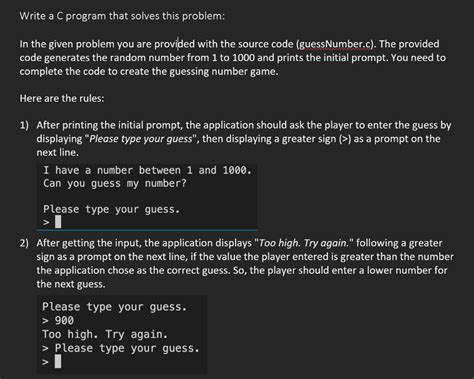Viewport: 474px width, 379px height.
Task: Click the italic 'Please type your guess' phrase
Action: [x=141, y=139]
